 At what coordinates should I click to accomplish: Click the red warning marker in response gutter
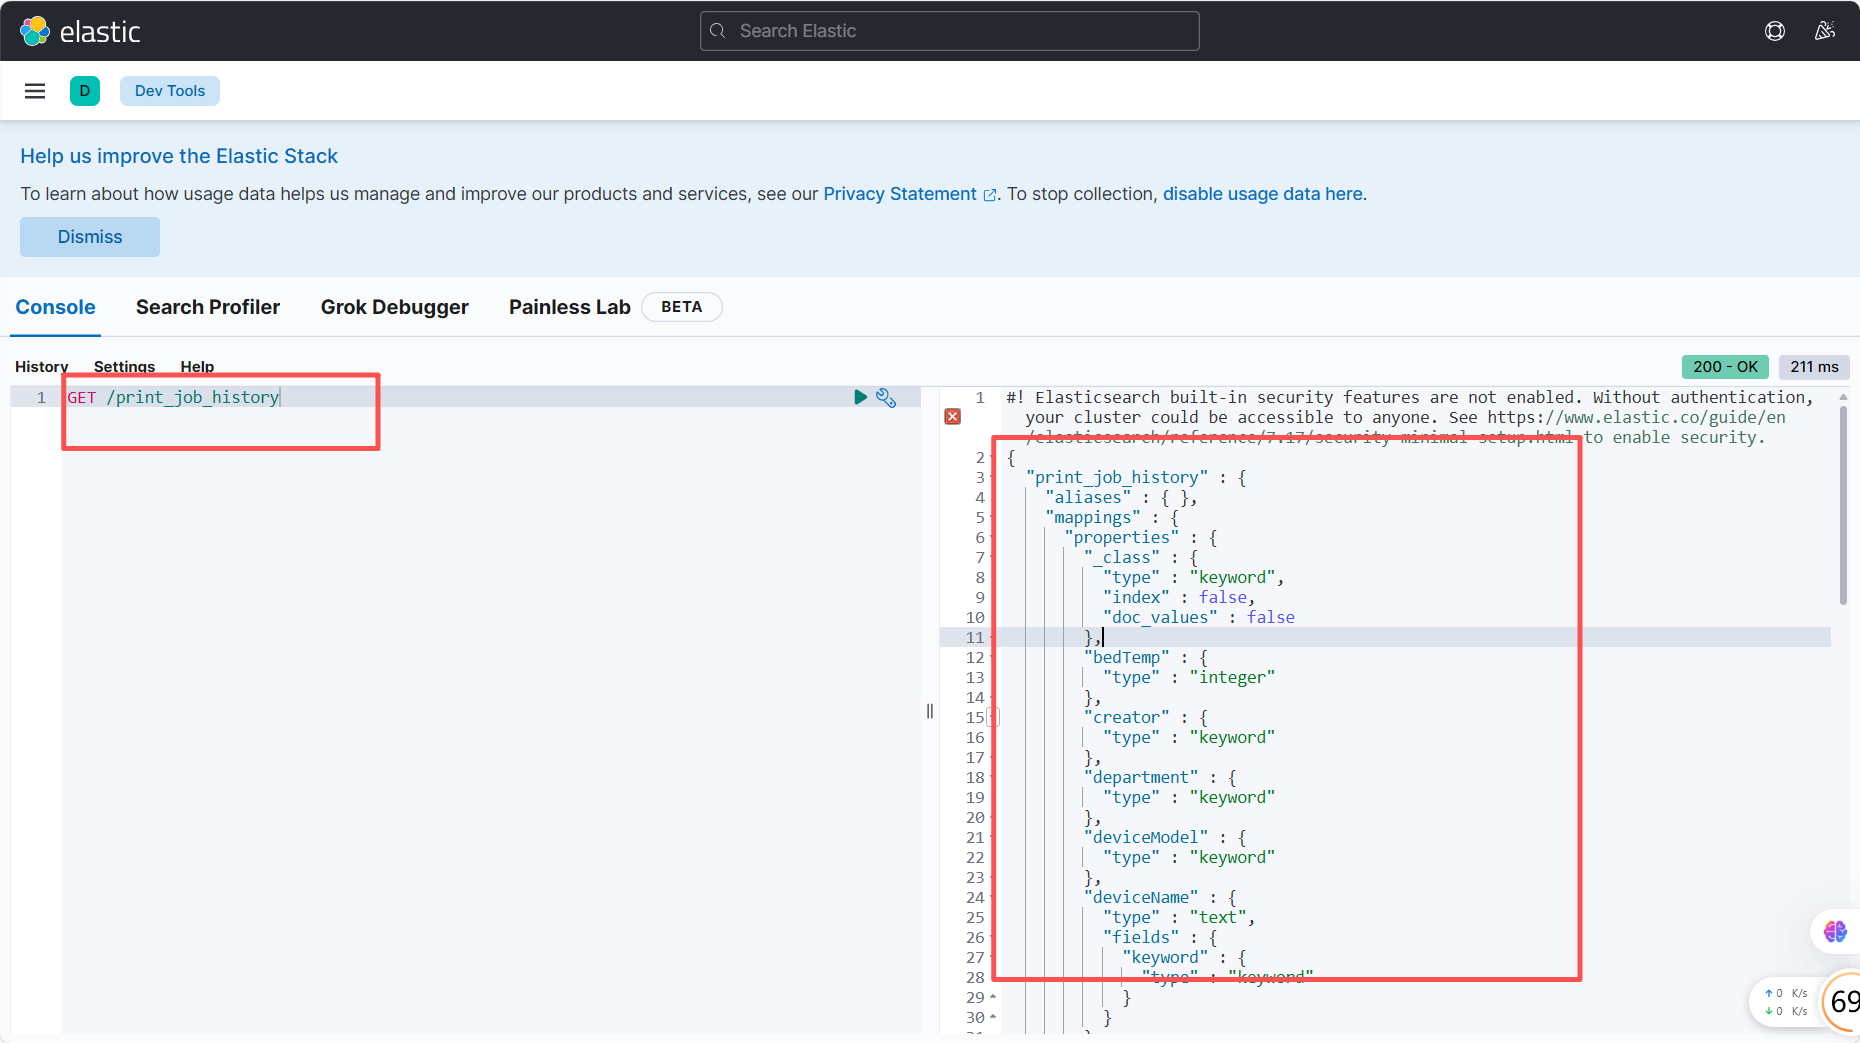953,416
